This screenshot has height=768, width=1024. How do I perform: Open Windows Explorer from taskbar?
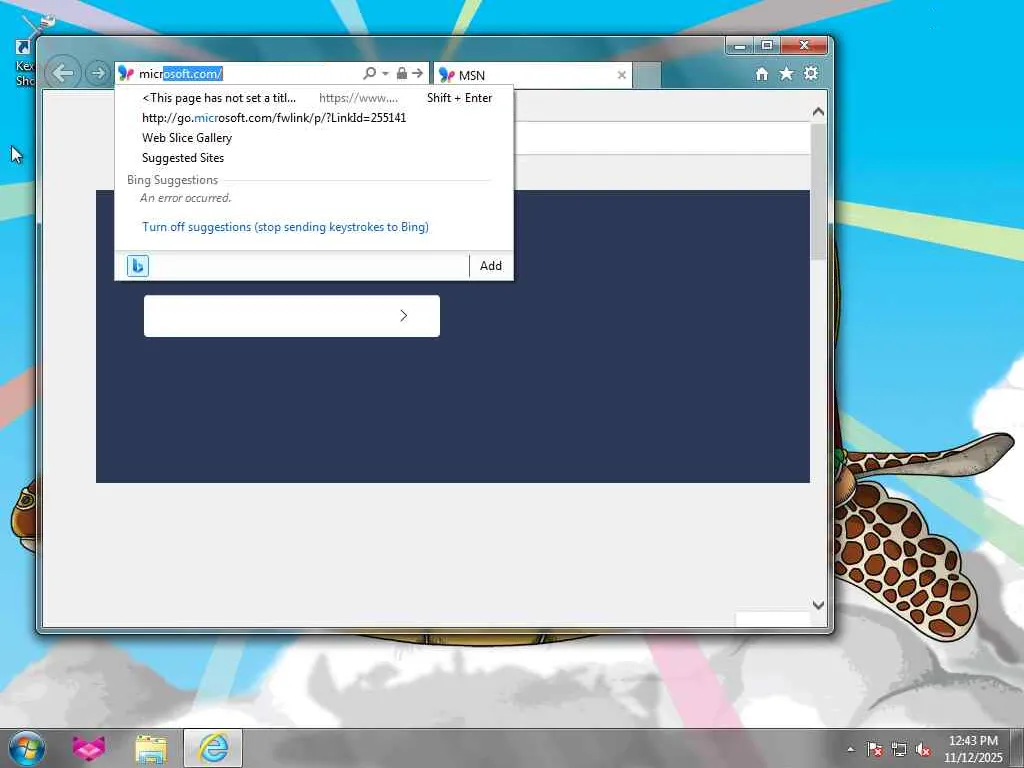click(152, 748)
